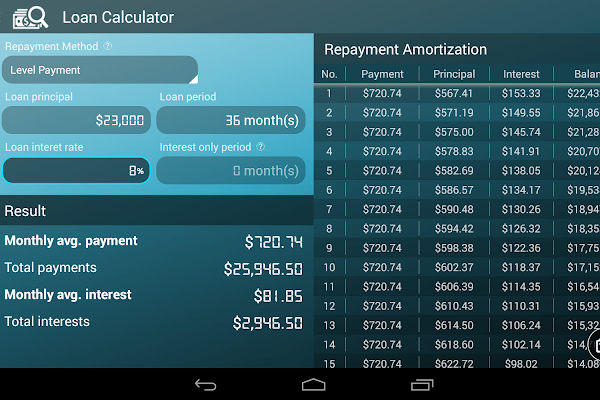Tap the Result section heading
Screen dimensions: 600x400
25,211
